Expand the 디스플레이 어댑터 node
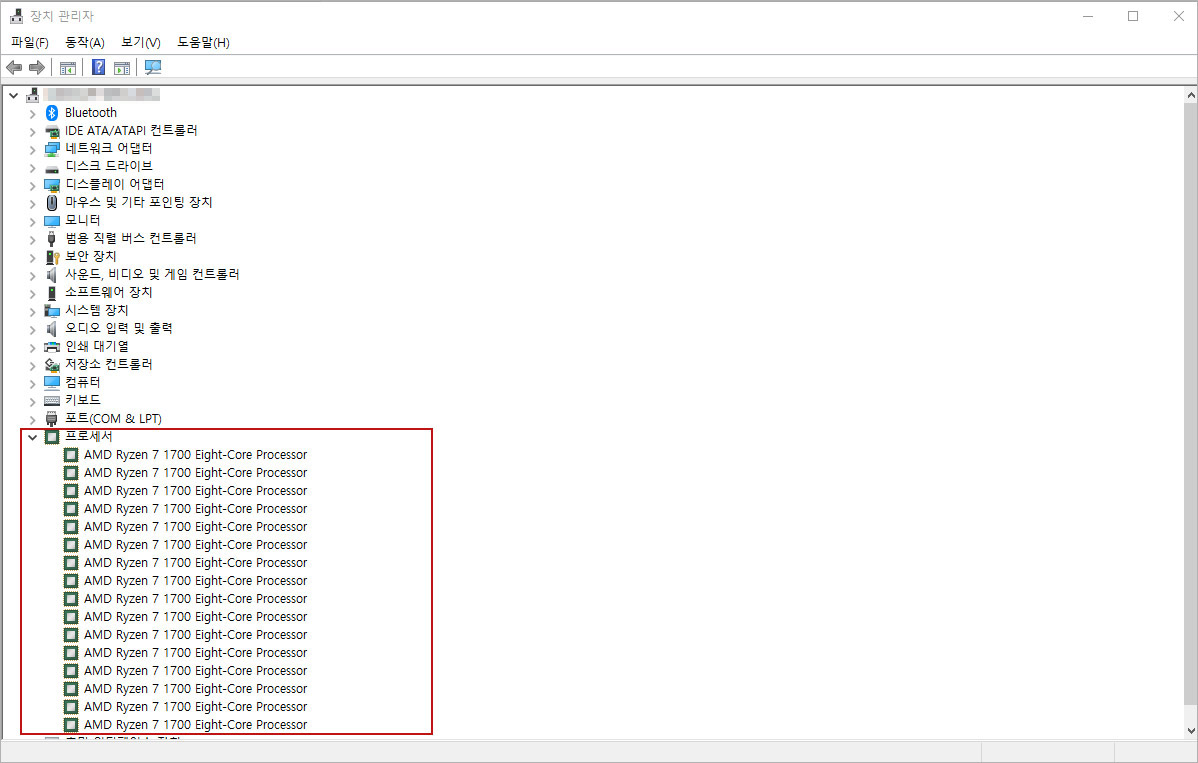 (x=32, y=186)
